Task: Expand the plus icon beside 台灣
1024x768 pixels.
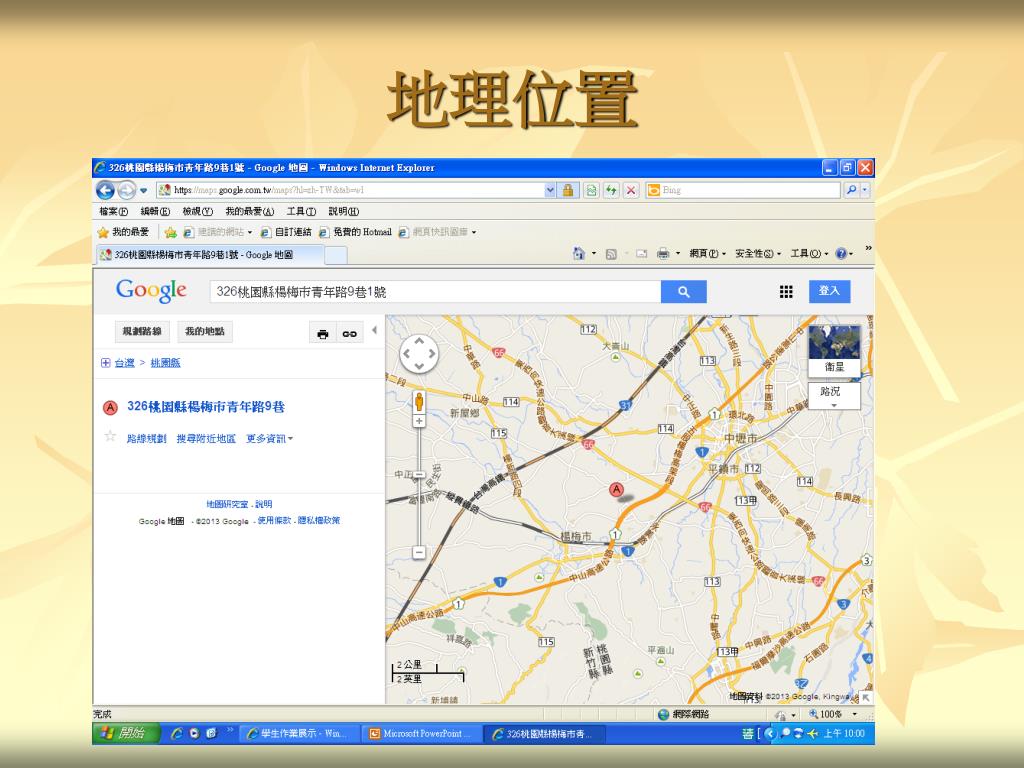Action: (x=106, y=363)
